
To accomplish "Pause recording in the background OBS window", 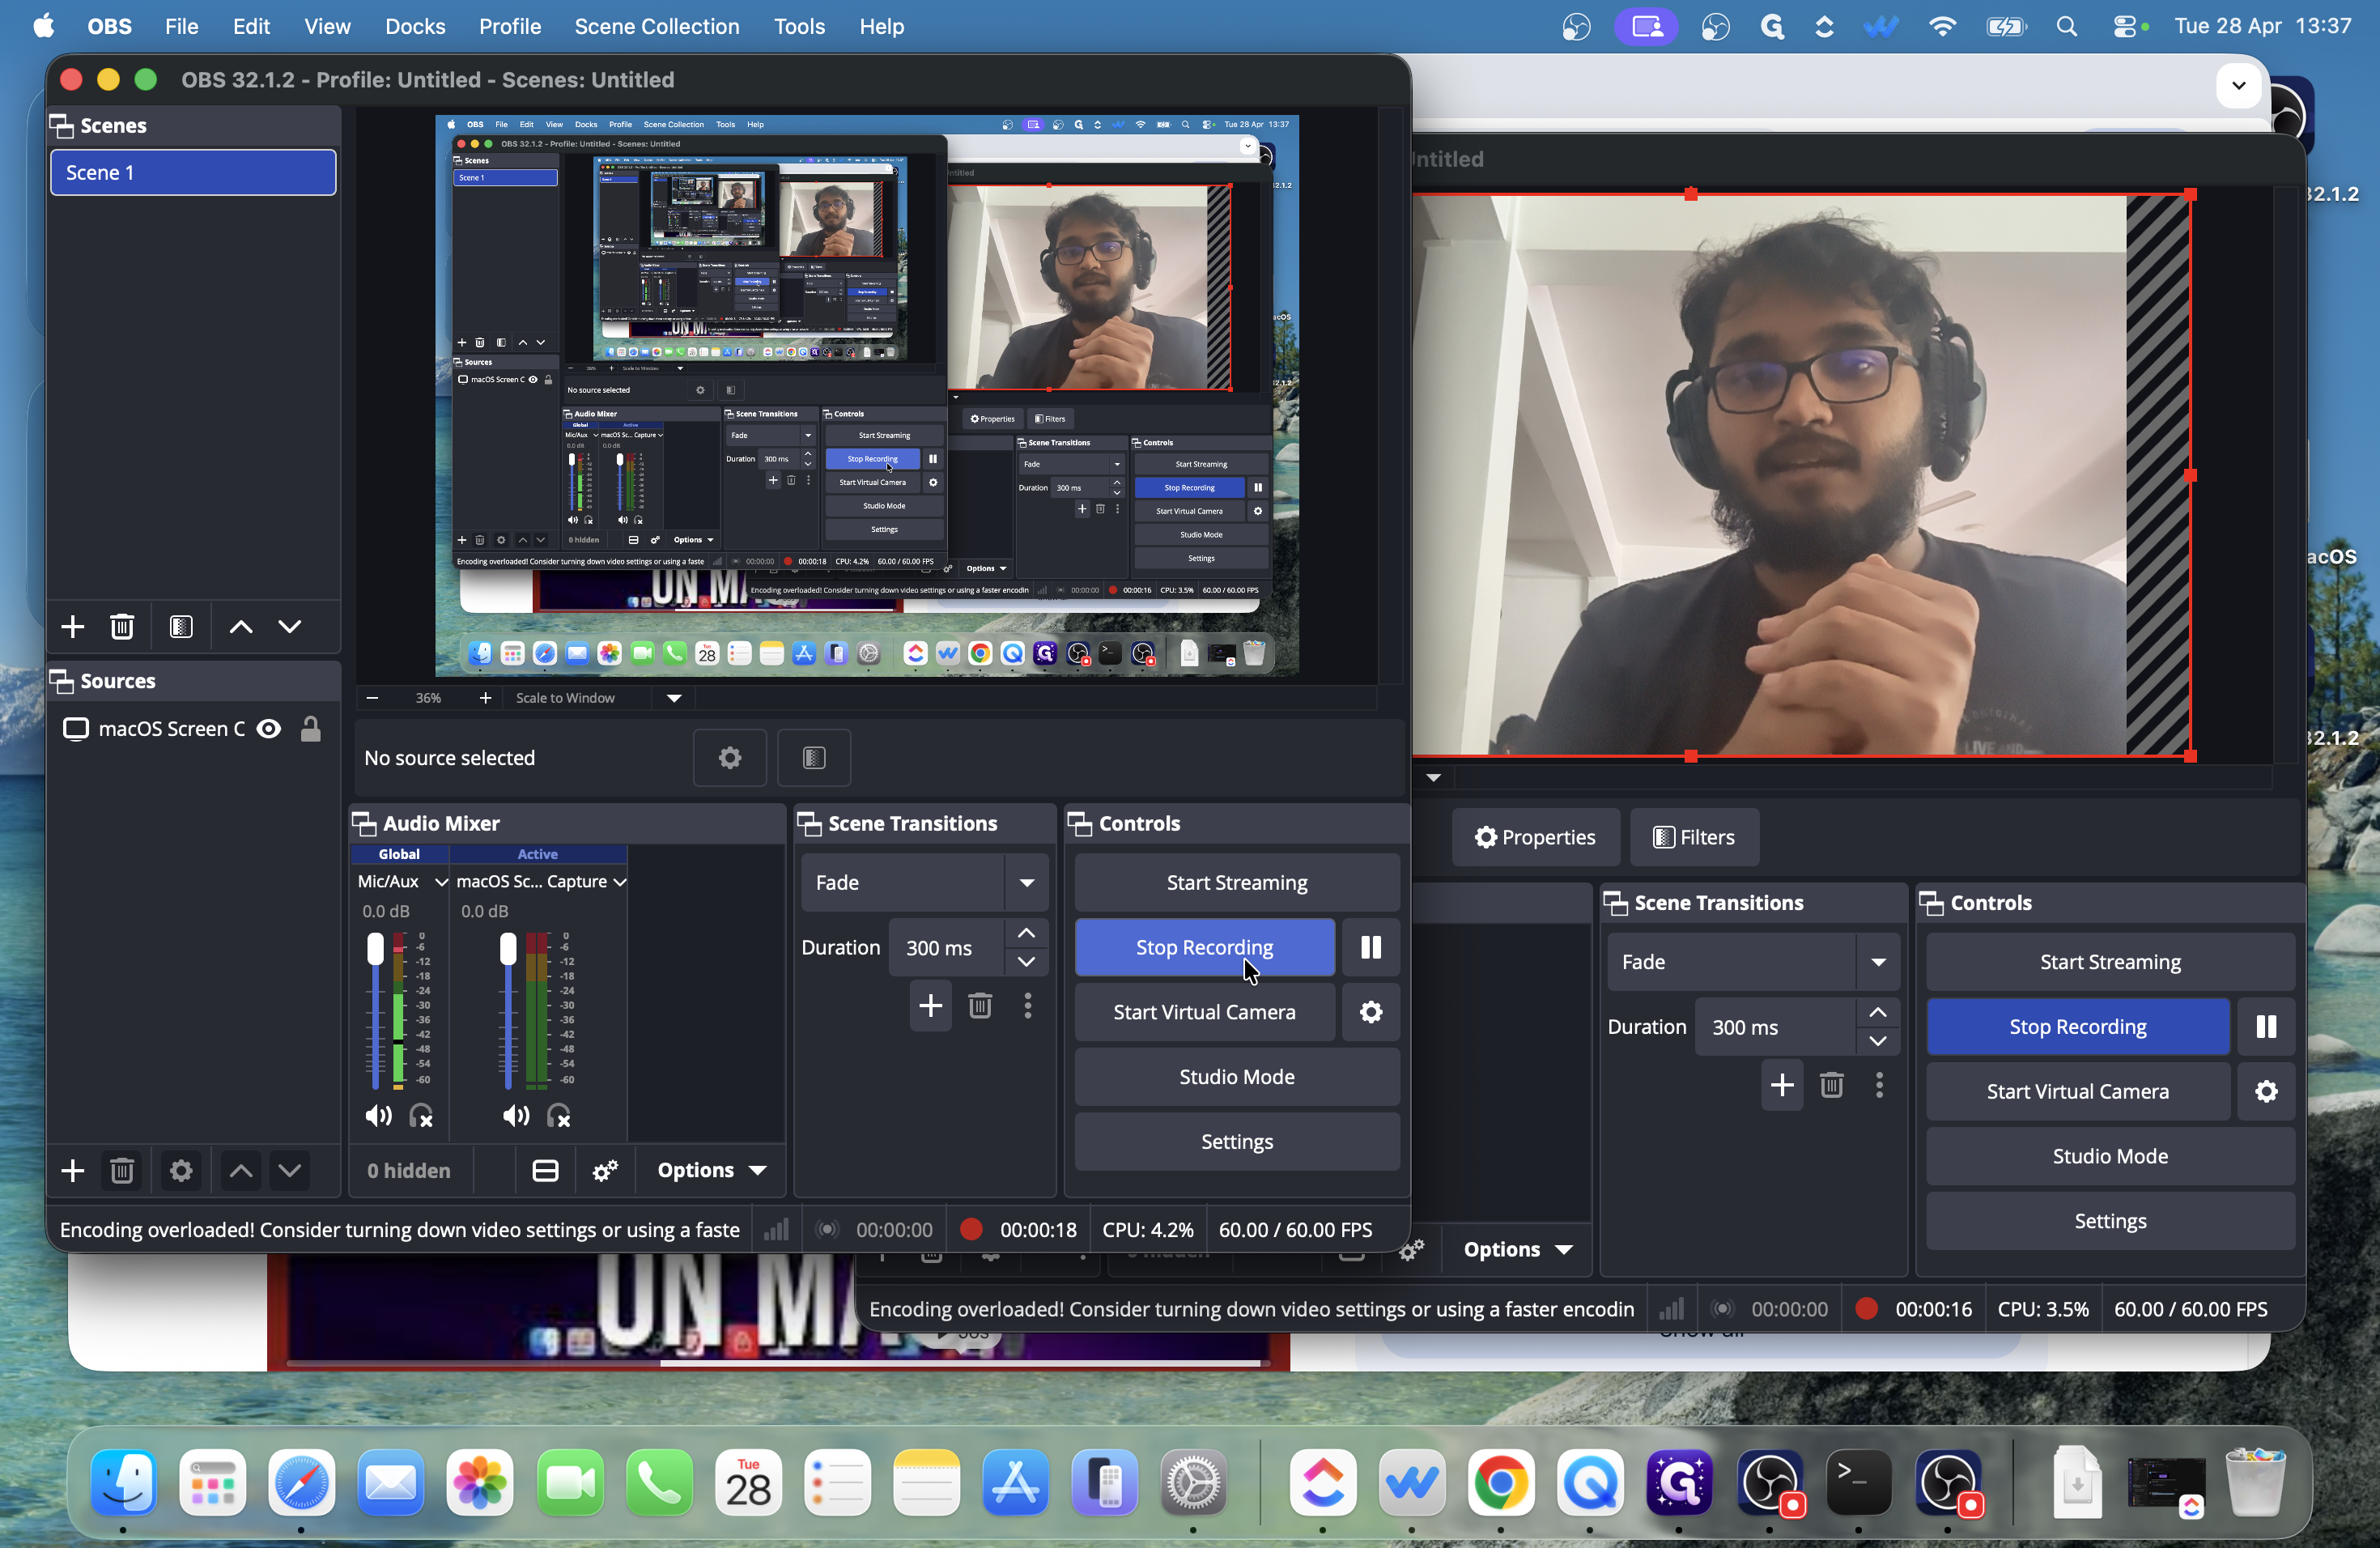I will 2266,1027.
